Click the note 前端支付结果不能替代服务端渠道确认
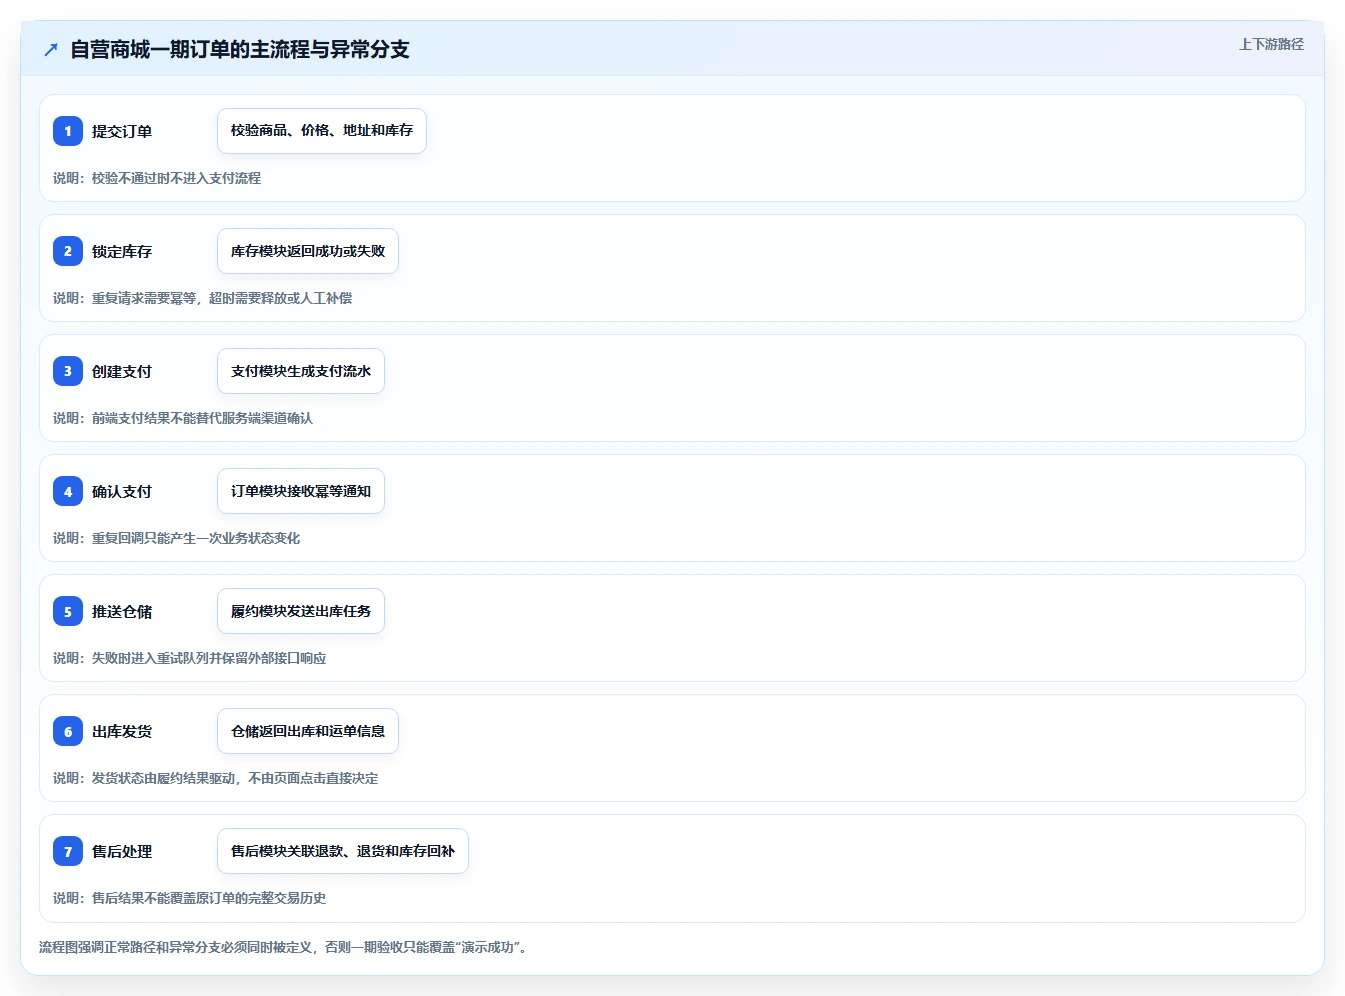Image resolution: width=1345 pixels, height=996 pixels. (183, 418)
